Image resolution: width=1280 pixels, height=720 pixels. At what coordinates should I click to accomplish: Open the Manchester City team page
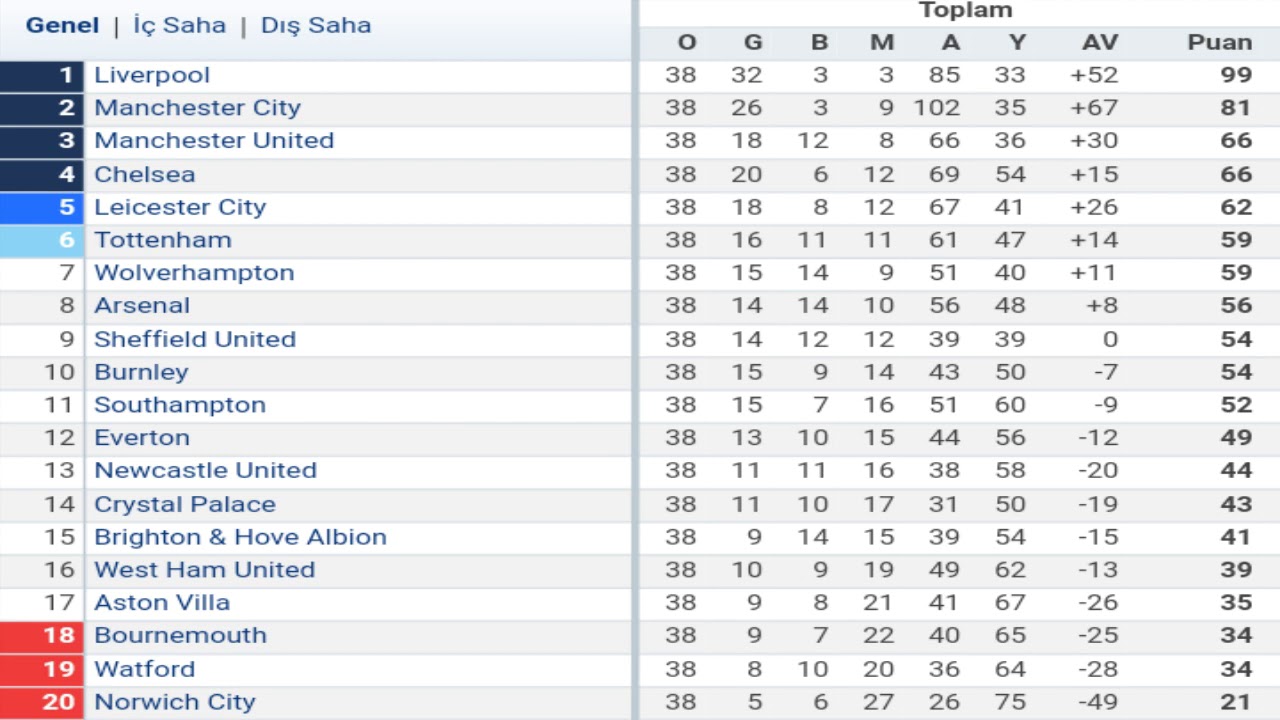tap(197, 108)
